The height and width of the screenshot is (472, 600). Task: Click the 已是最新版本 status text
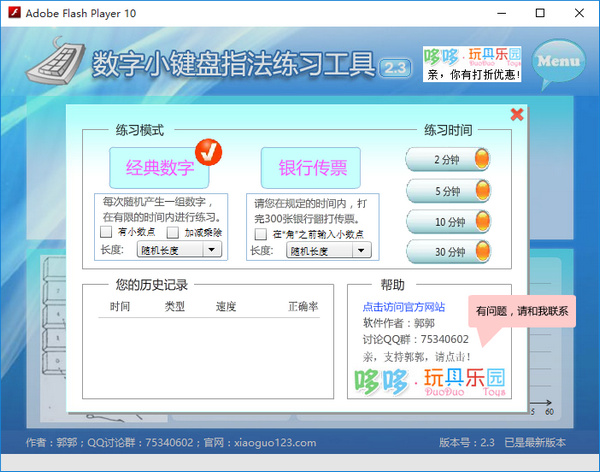[x=535, y=443]
